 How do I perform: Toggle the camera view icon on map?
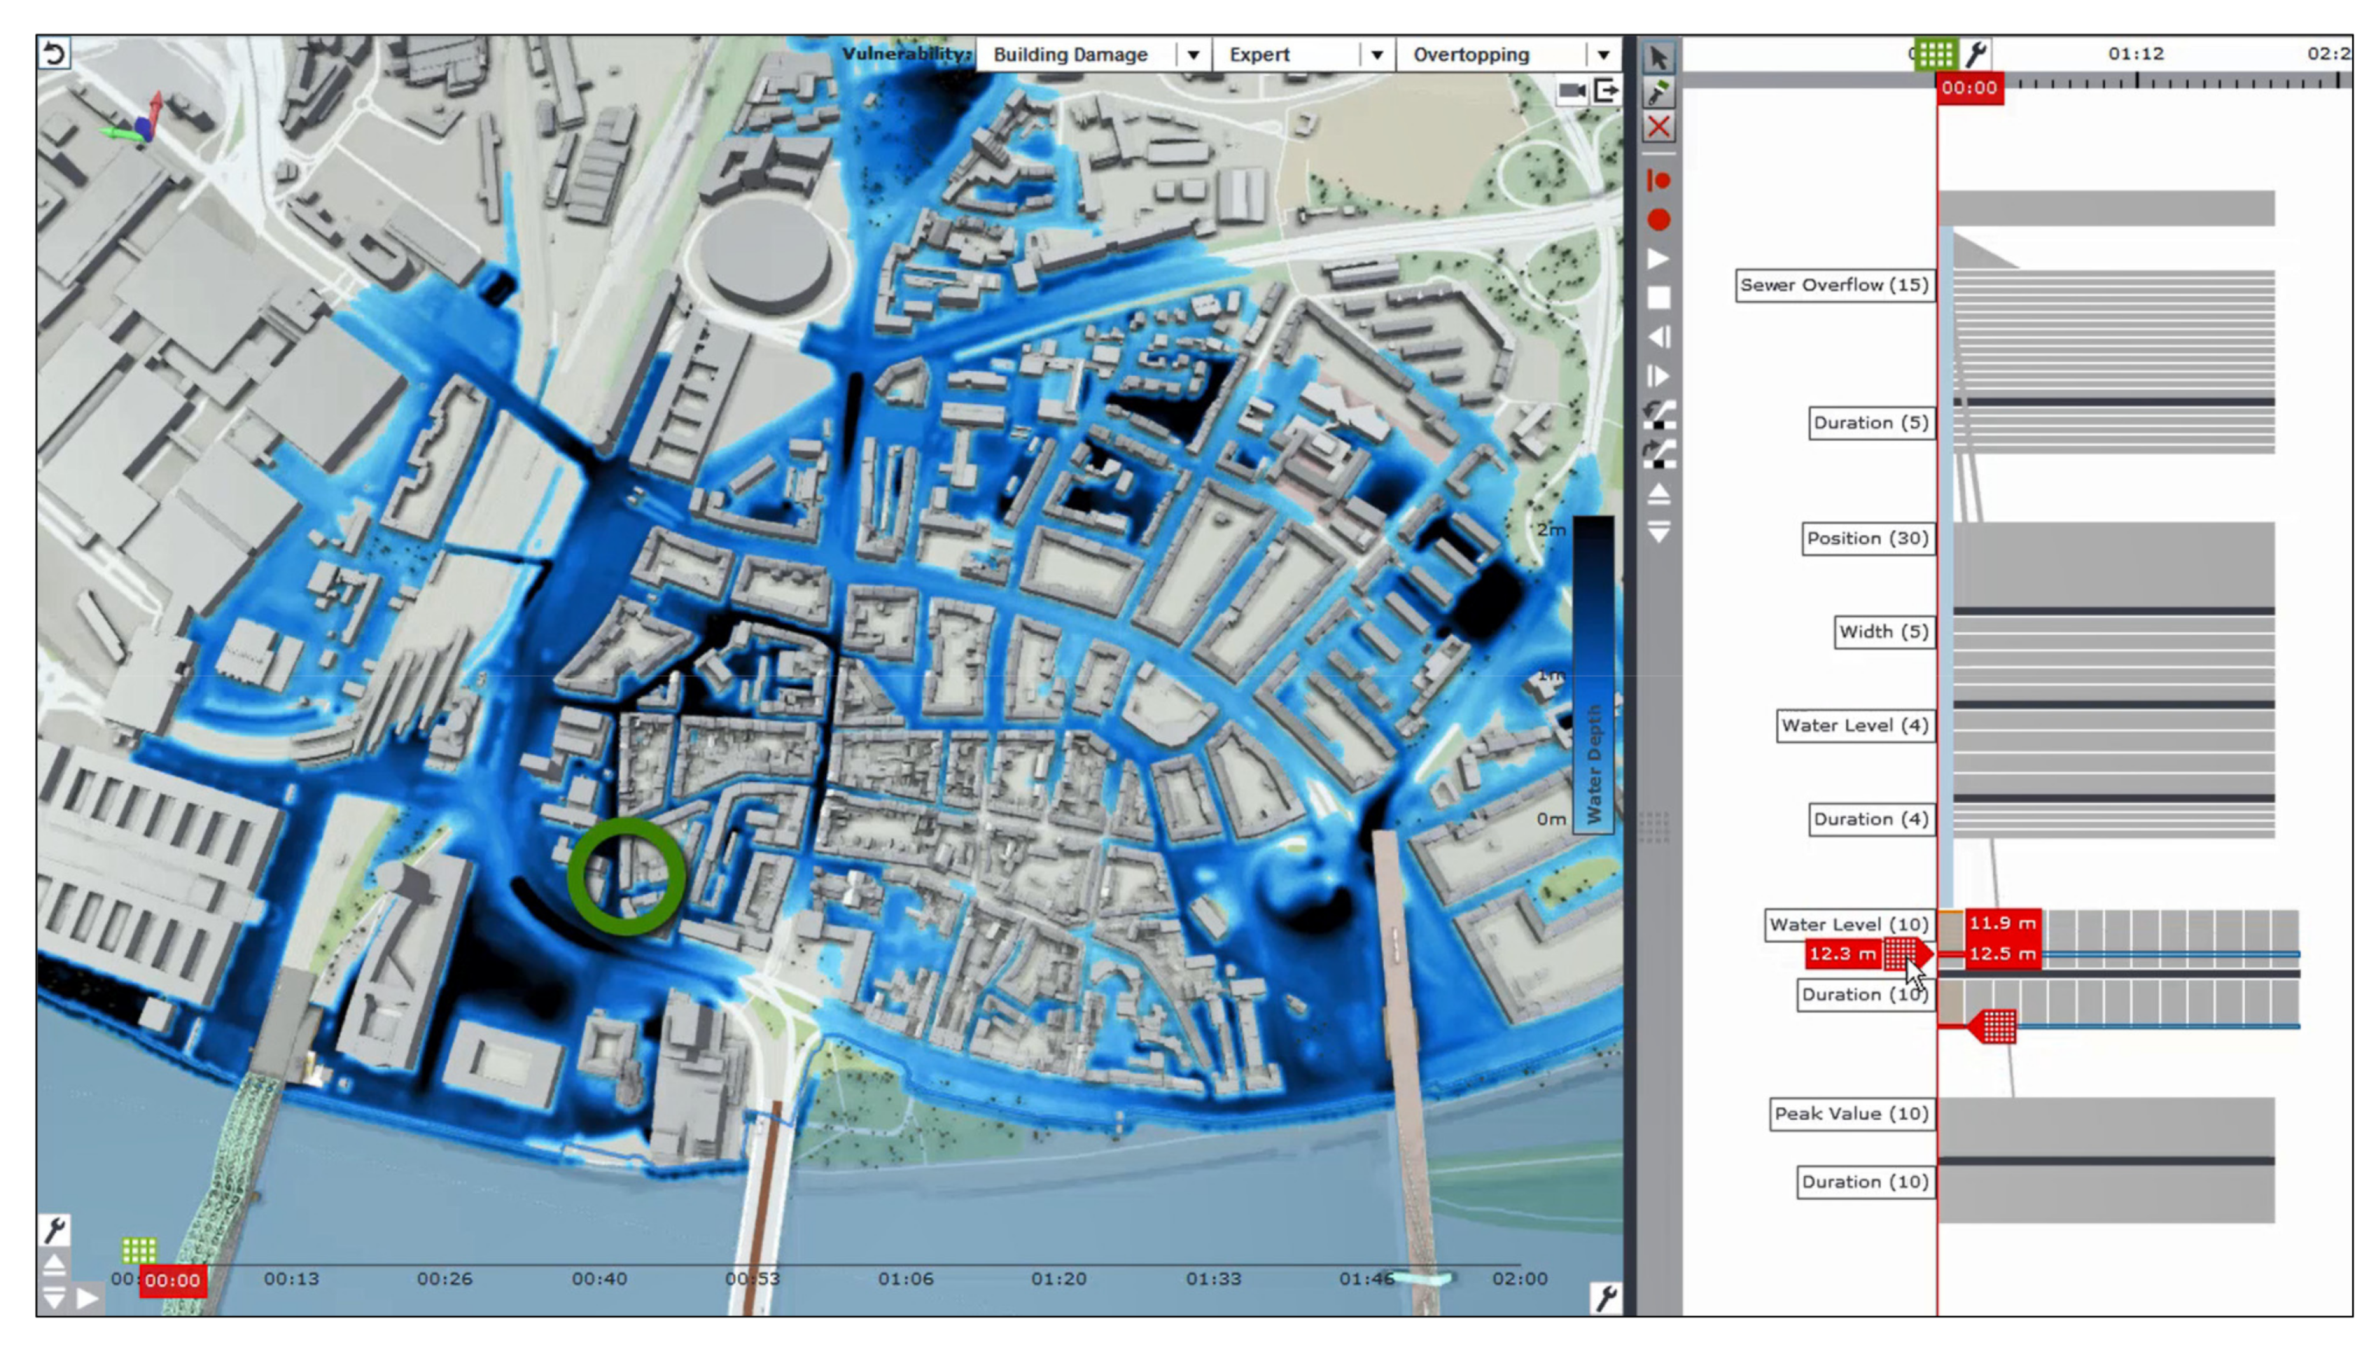[x=1572, y=91]
